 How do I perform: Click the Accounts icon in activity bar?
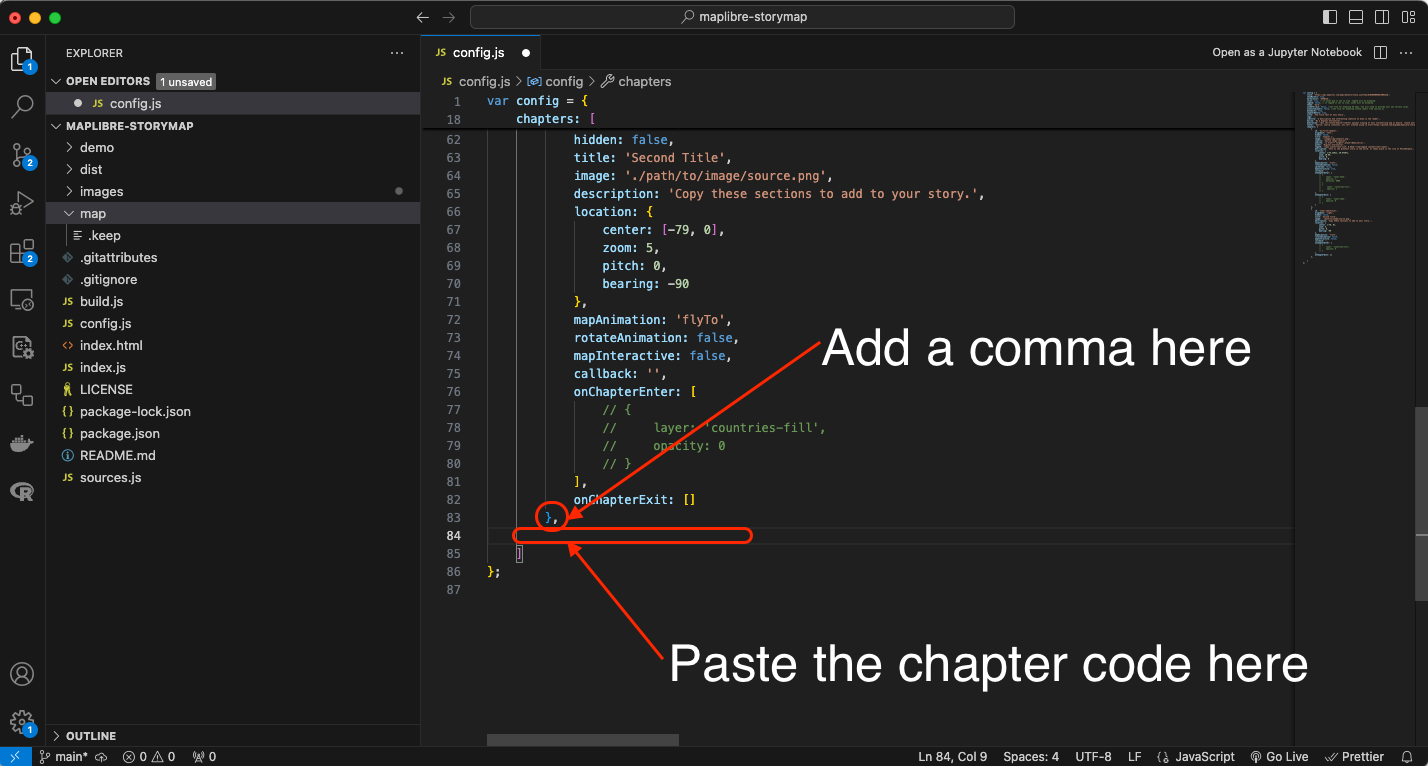coord(22,674)
